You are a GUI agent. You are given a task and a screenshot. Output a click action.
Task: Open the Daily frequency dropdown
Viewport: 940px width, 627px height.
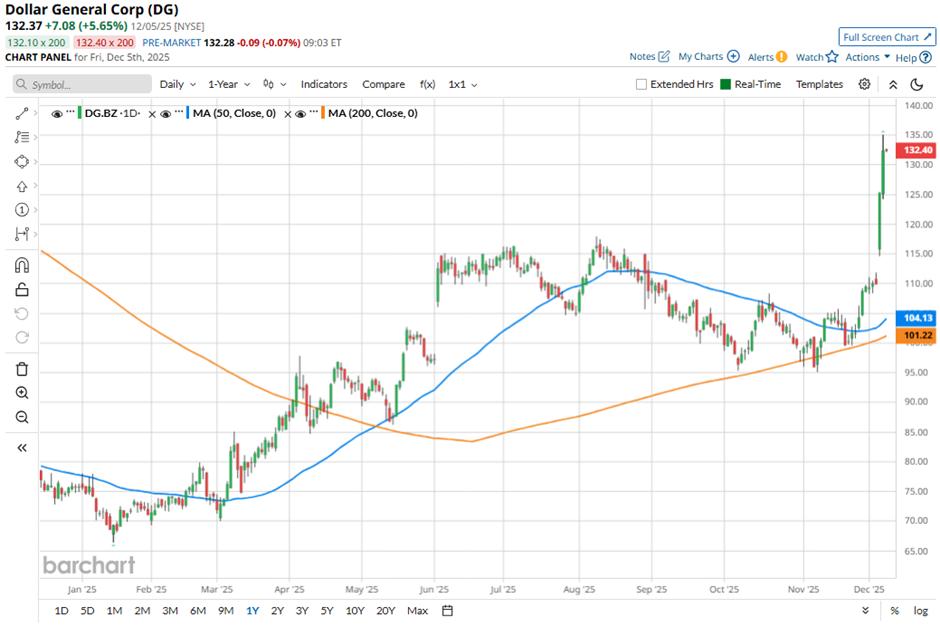tap(176, 85)
